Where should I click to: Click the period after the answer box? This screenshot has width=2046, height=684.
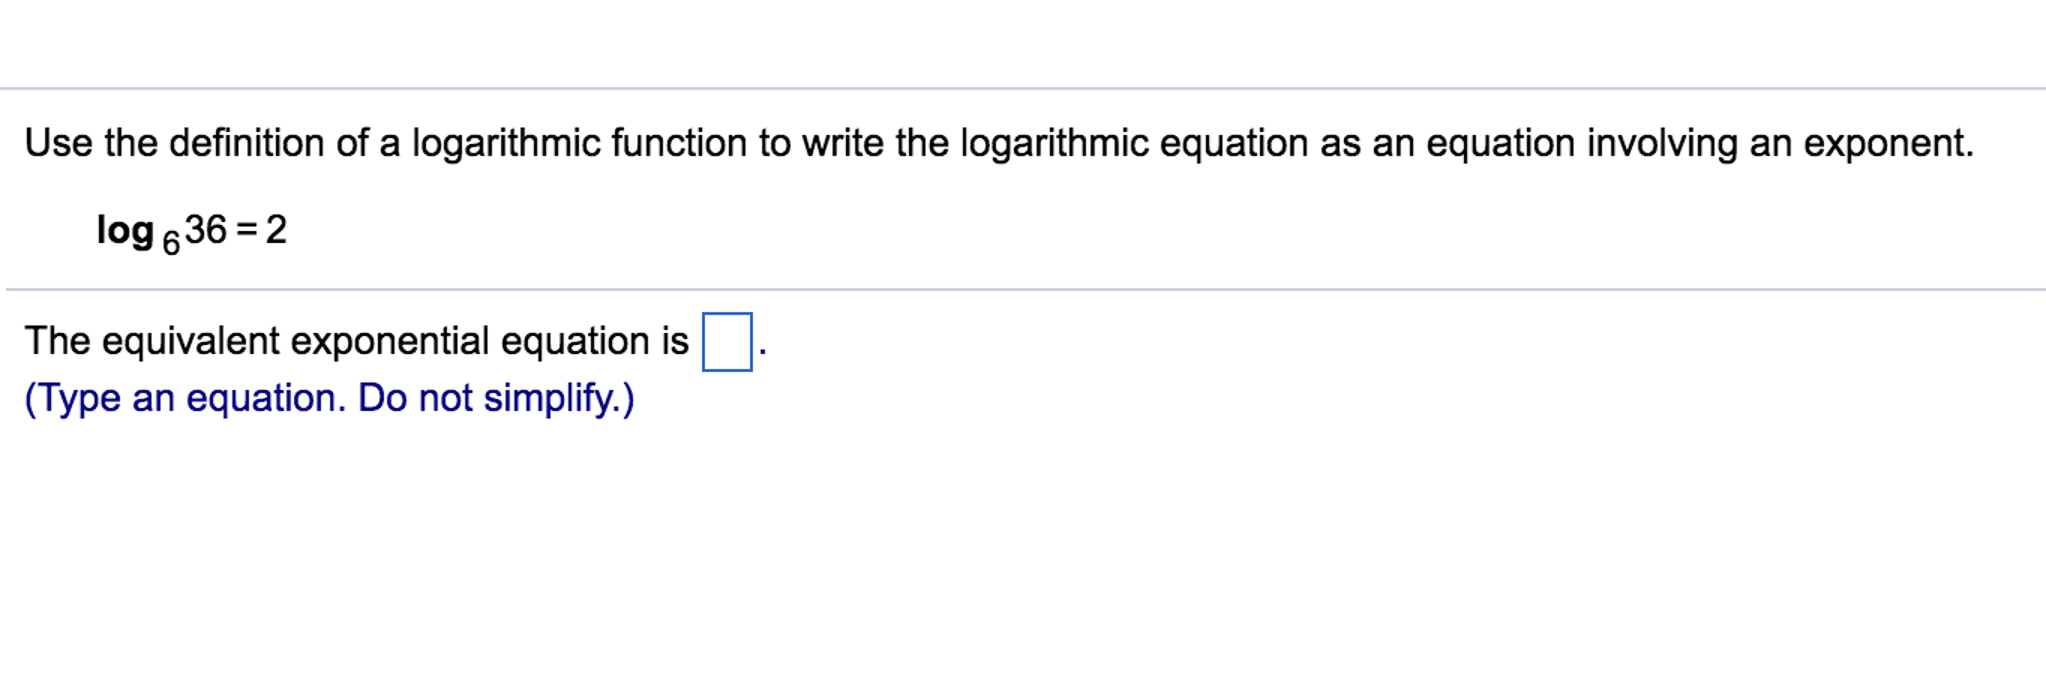[760, 352]
